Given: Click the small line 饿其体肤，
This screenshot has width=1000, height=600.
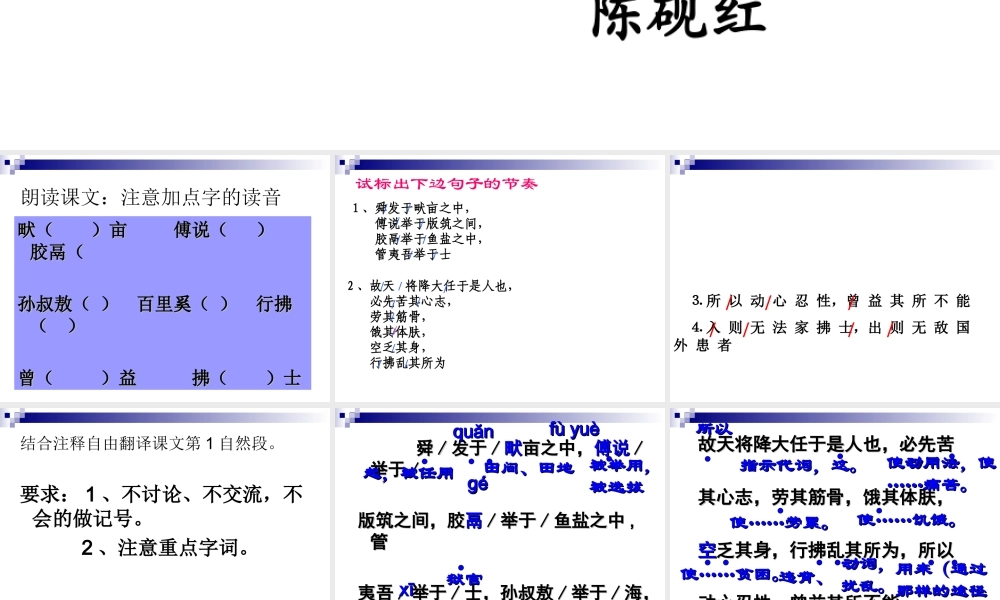Looking at the screenshot, I should coord(399,332).
